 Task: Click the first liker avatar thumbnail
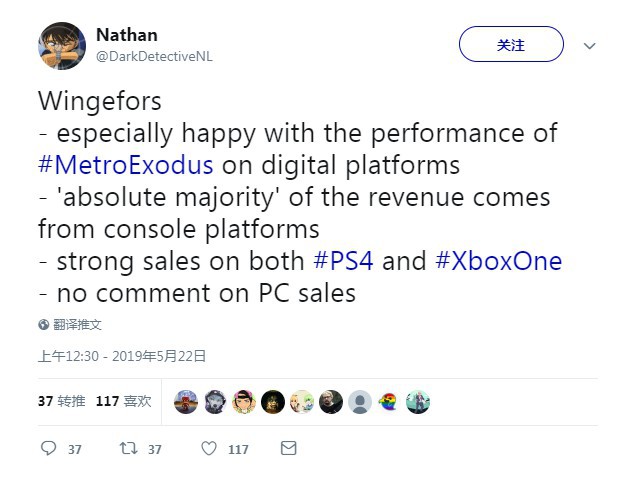[x=186, y=402]
